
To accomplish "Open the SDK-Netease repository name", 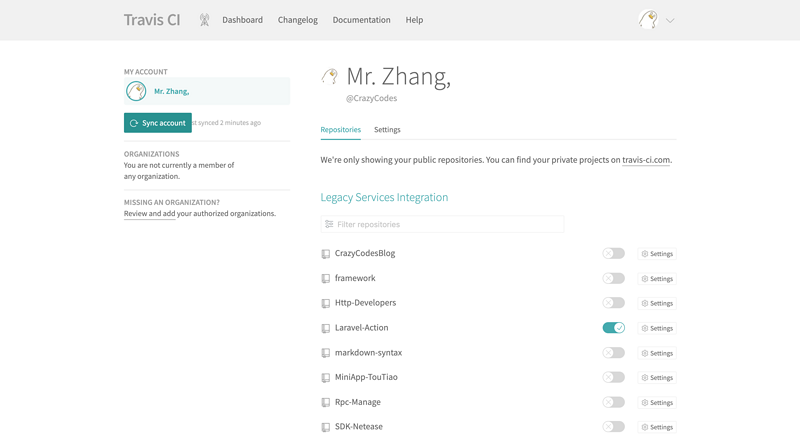I will [359, 427].
